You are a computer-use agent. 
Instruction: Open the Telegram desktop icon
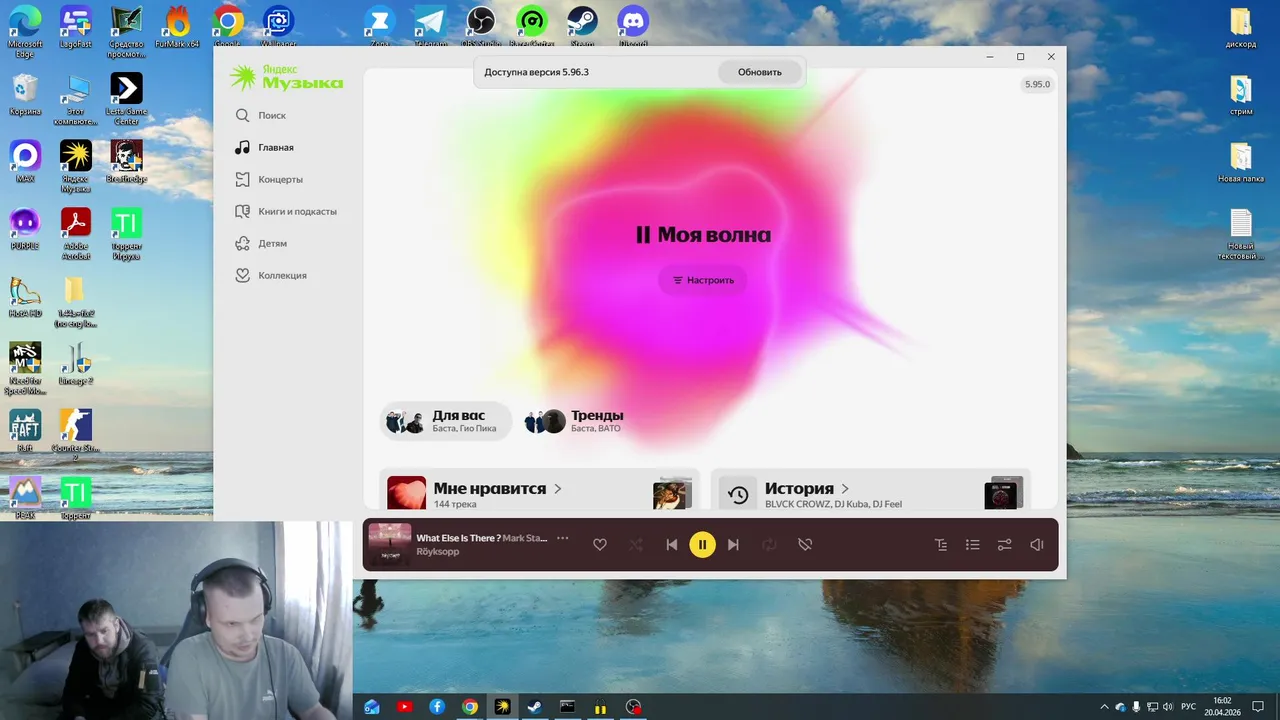point(430,26)
